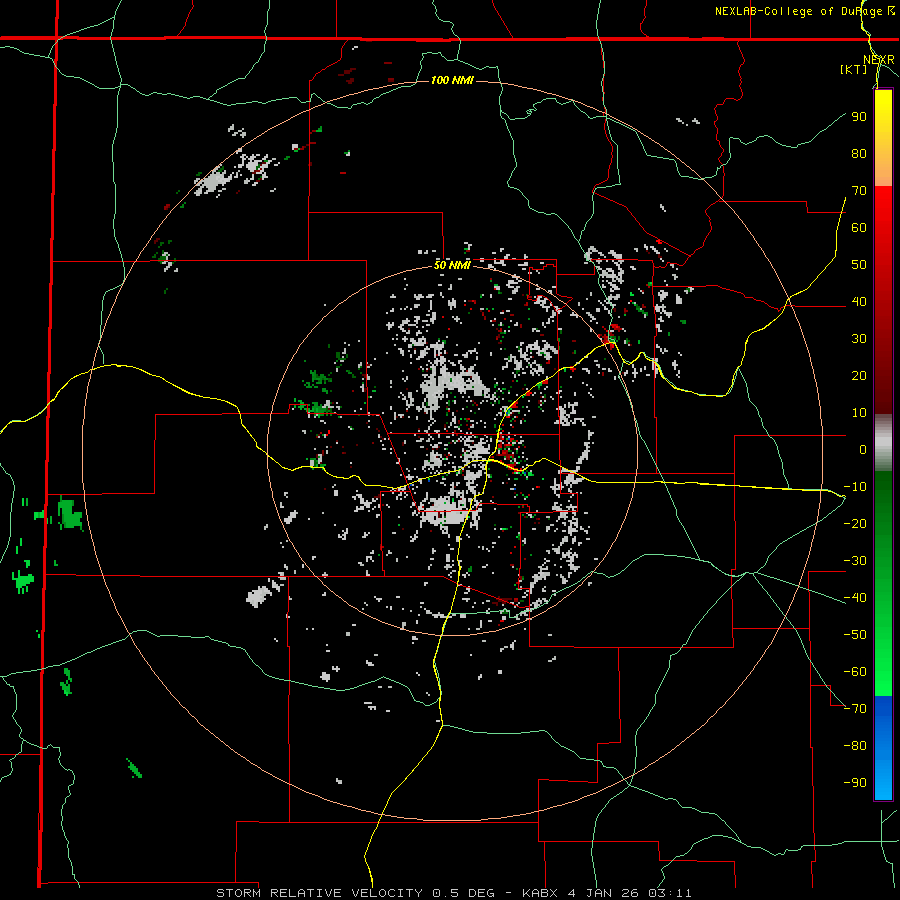Click the -10 value on the velocity scale
Image resolution: width=900 pixels, height=900 pixels.
[x=855, y=487]
